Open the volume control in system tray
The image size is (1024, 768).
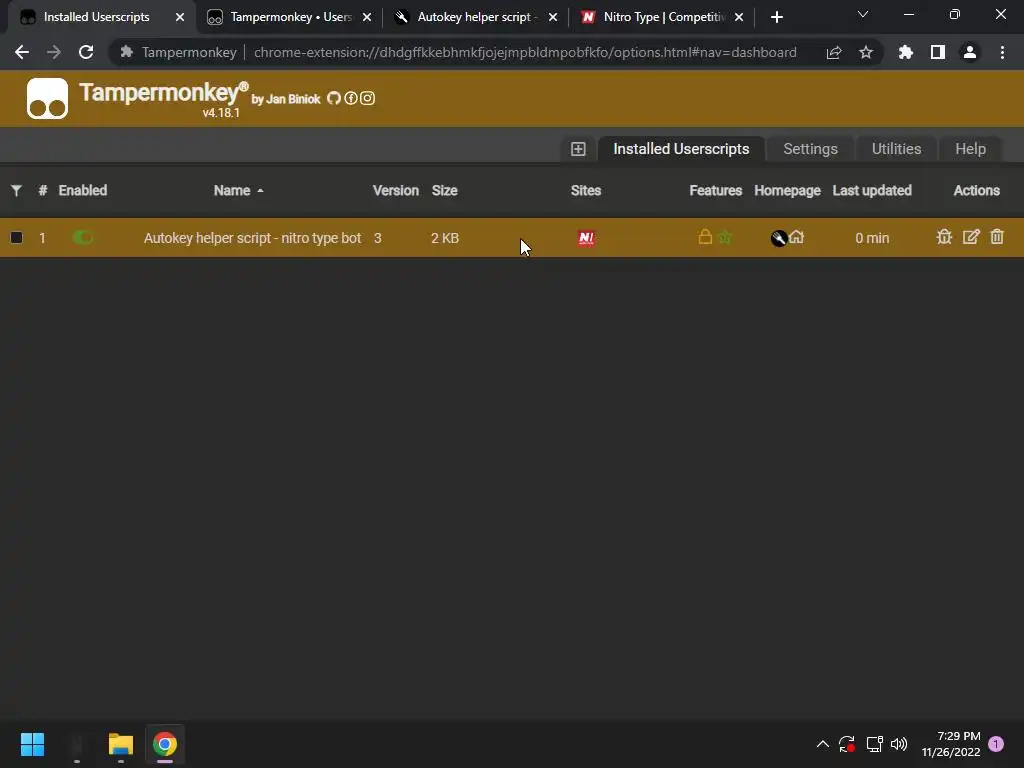coord(899,744)
